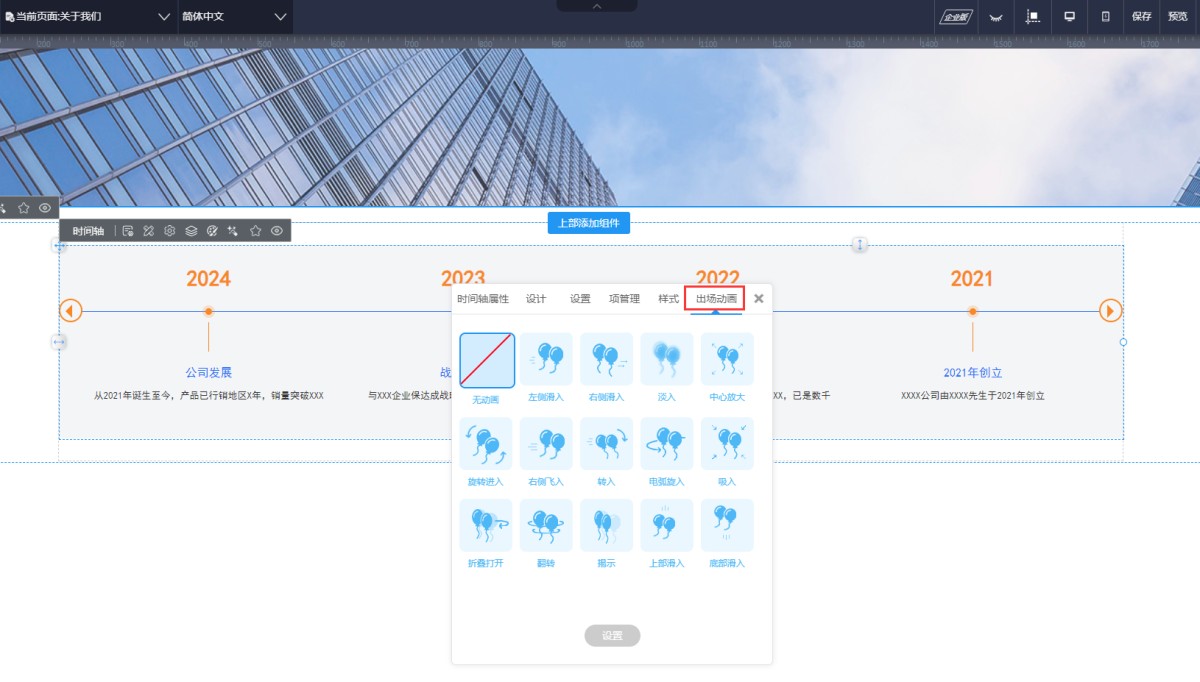Click the layers icon in 时间轴 toolbar
1200x682 pixels.
click(191, 231)
